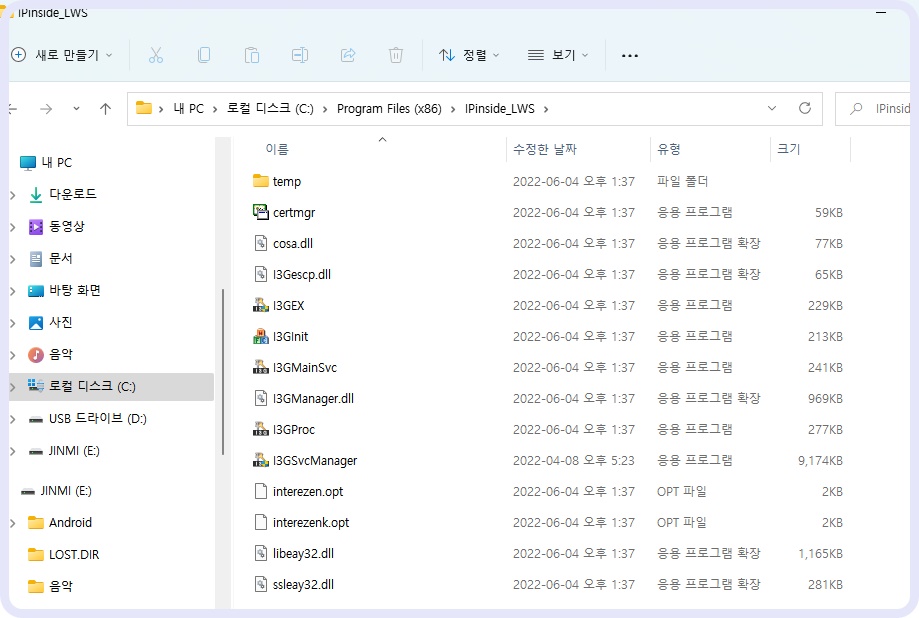Screen dimensions: 919x618
Task: Refresh the current folder view
Action: (805, 108)
